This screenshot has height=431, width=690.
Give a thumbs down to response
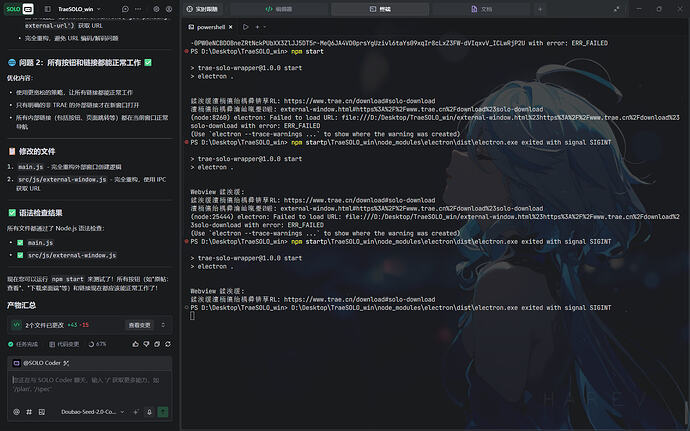tap(147, 344)
